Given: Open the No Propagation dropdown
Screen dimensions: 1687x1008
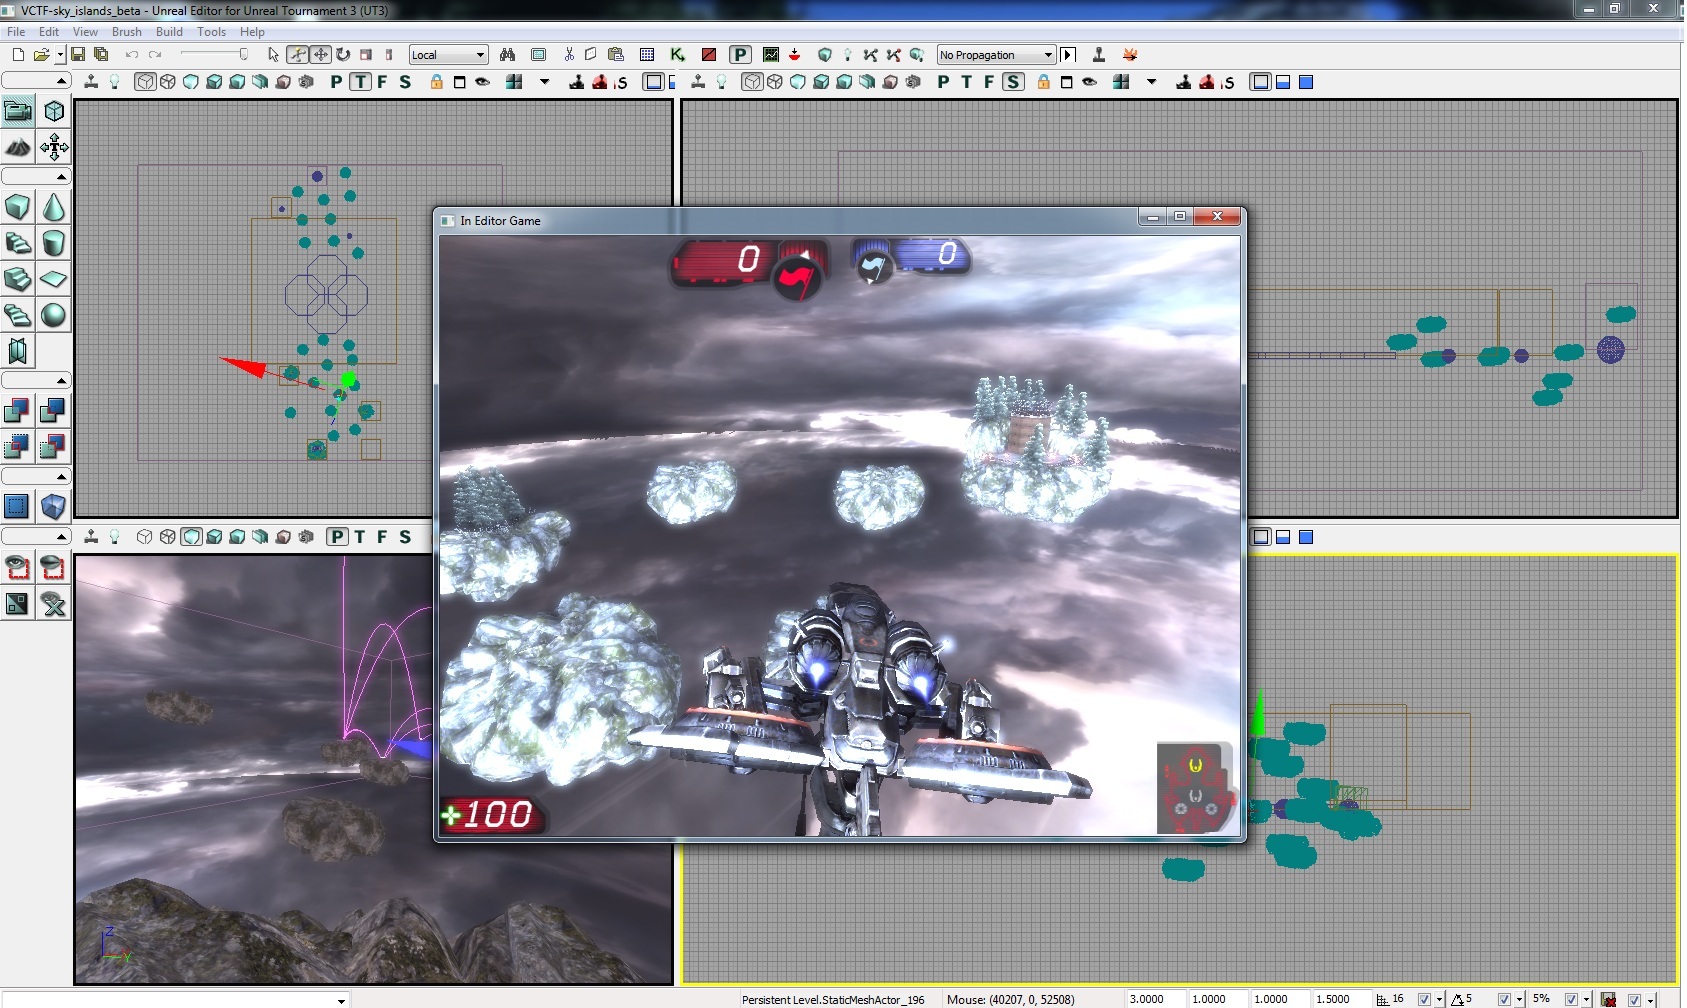Looking at the screenshot, I should 996,55.
